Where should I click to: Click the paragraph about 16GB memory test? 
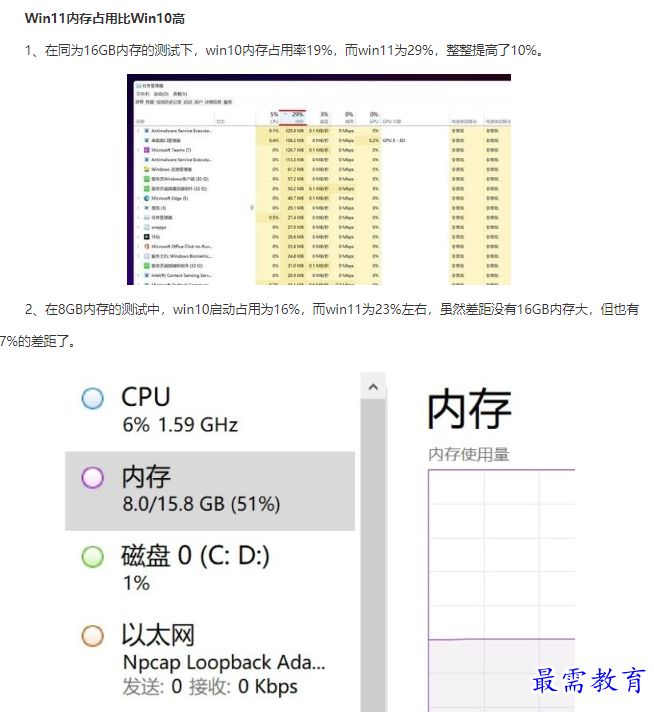(285, 50)
